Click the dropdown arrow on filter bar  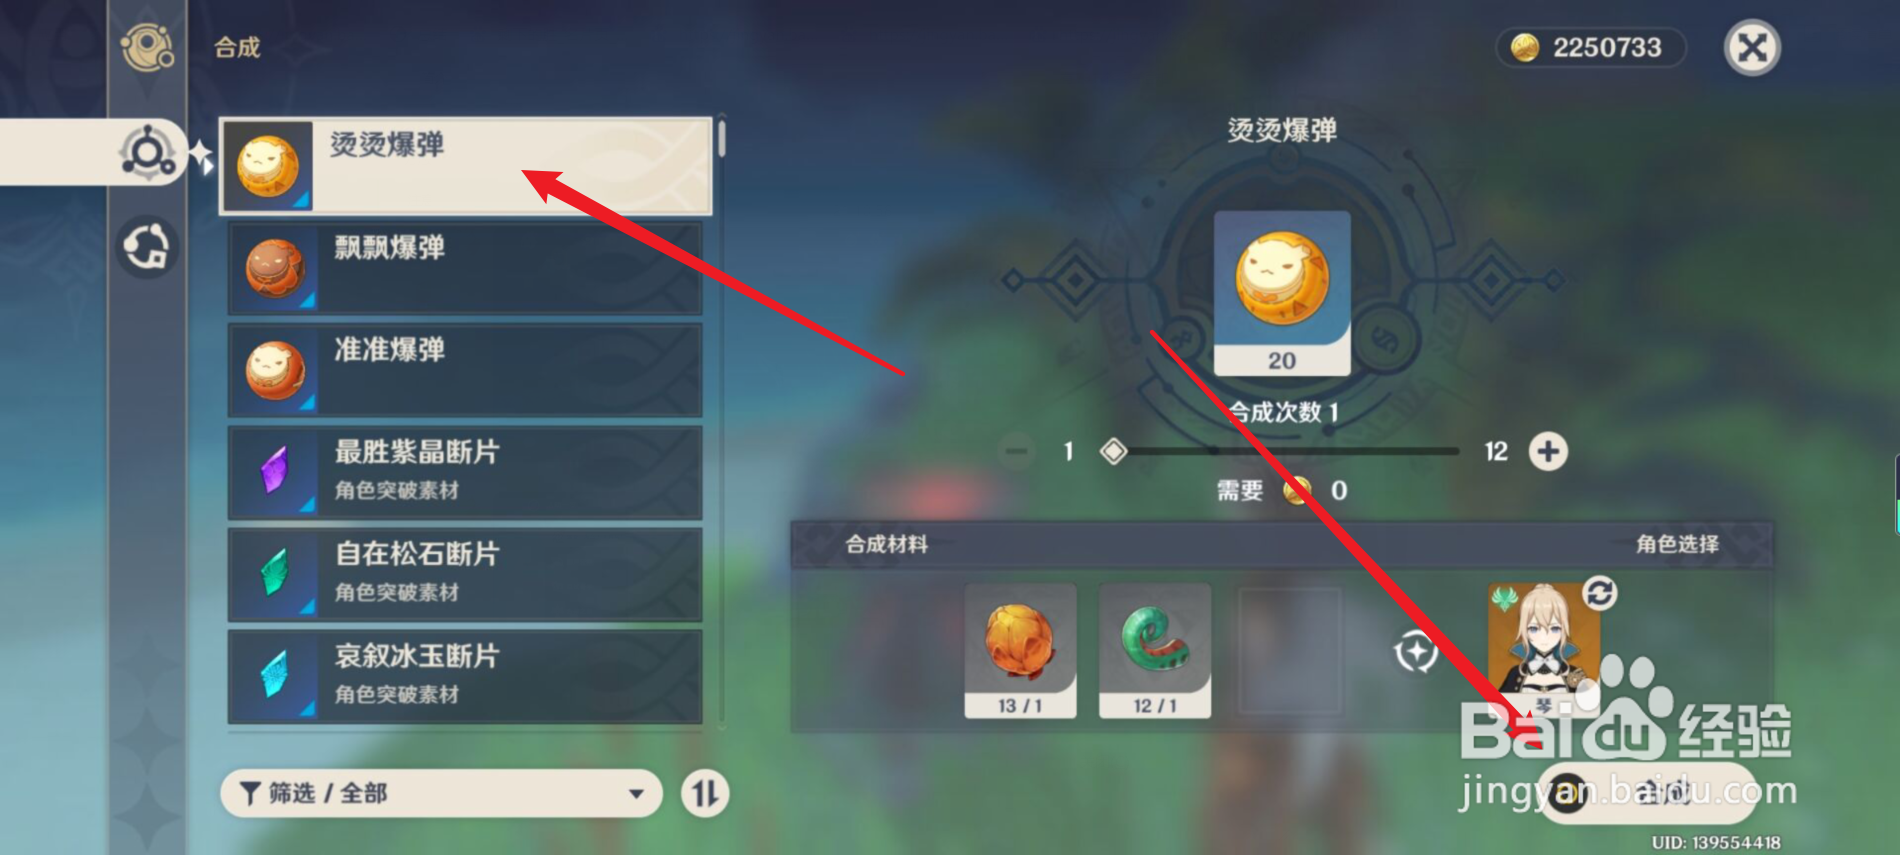tap(636, 794)
